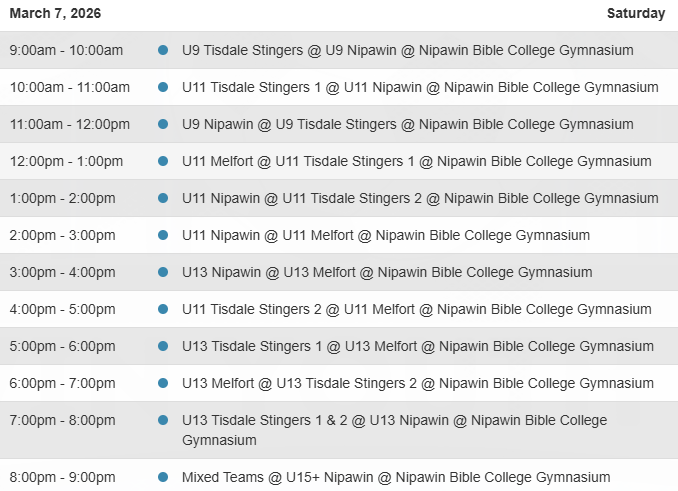Open the U11 Nipawin @ U11 Melfort game
The width and height of the screenshot is (678, 491).
tap(386, 235)
